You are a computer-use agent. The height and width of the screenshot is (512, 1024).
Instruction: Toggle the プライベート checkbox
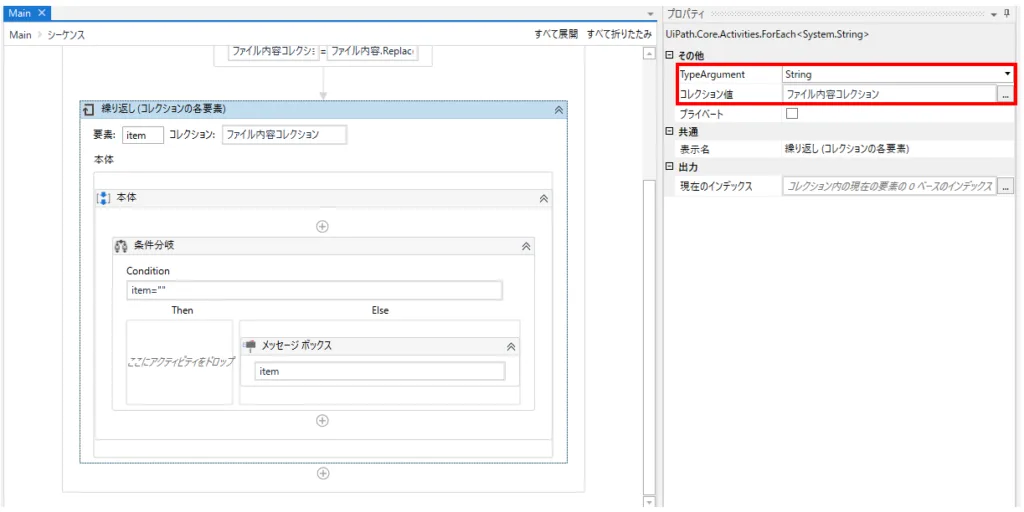tap(792, 113)
